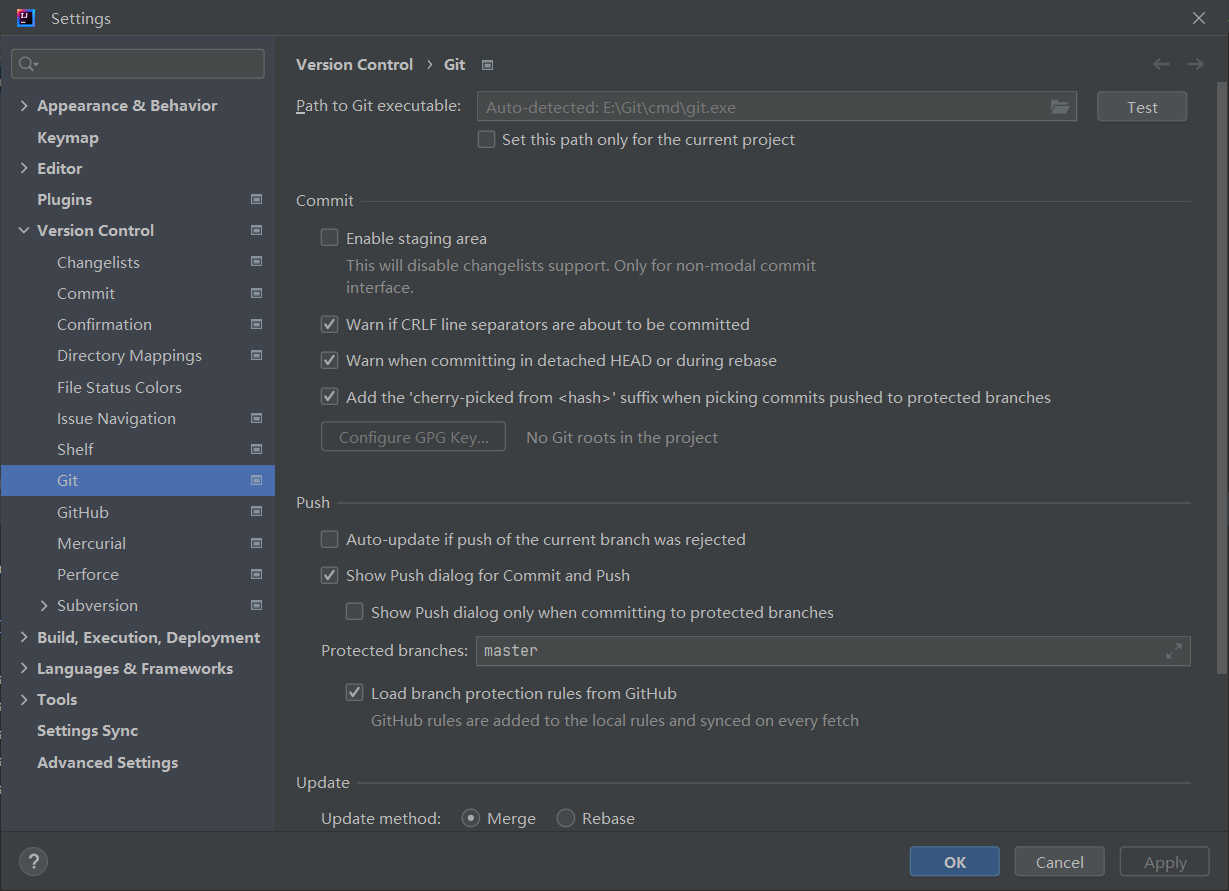1229x891 pixels.
Task: Collapse the Version Control section
Action: click(x=24, y=230)
